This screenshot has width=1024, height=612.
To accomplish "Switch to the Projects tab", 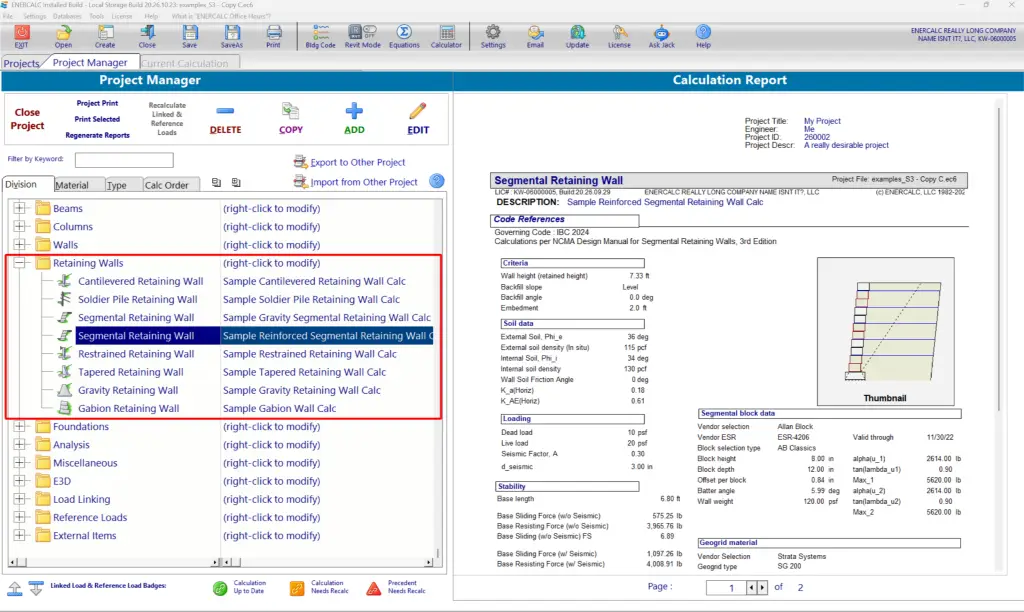I will [x=22, y=63].
